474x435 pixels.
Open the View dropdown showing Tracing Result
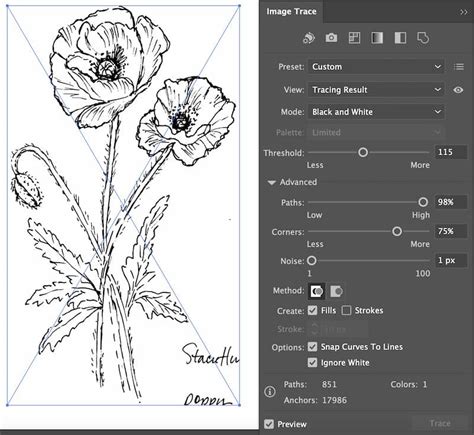tap(376, 90)
